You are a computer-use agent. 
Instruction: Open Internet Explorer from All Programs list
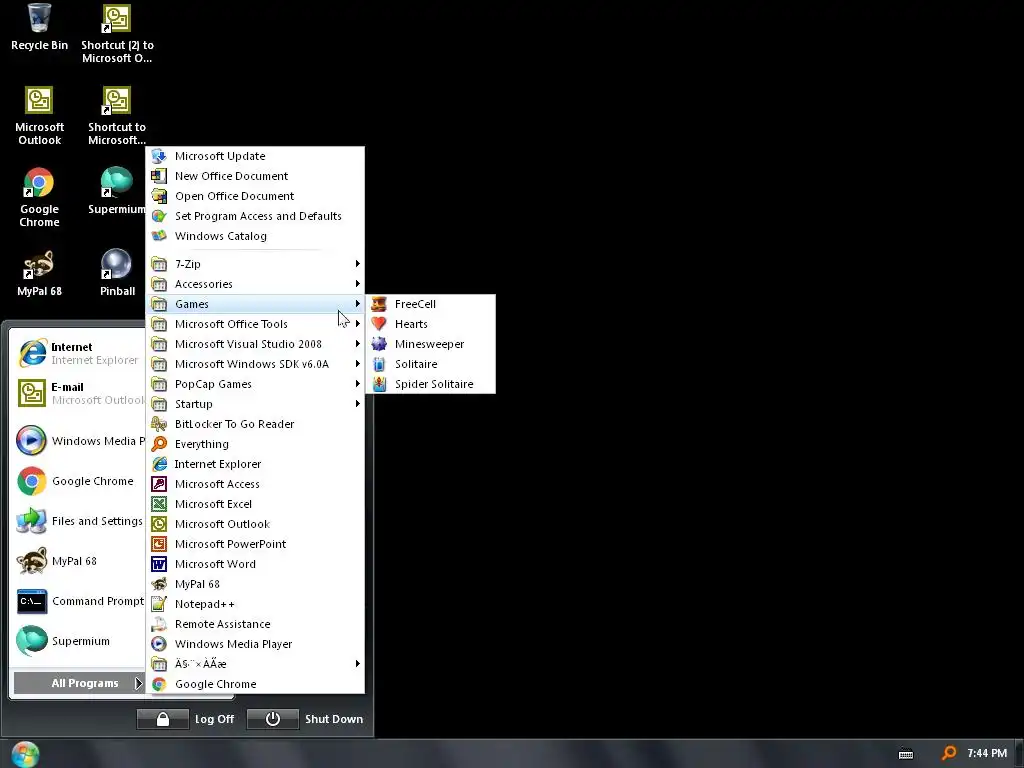pyautogui.click(x=255, y=464)
